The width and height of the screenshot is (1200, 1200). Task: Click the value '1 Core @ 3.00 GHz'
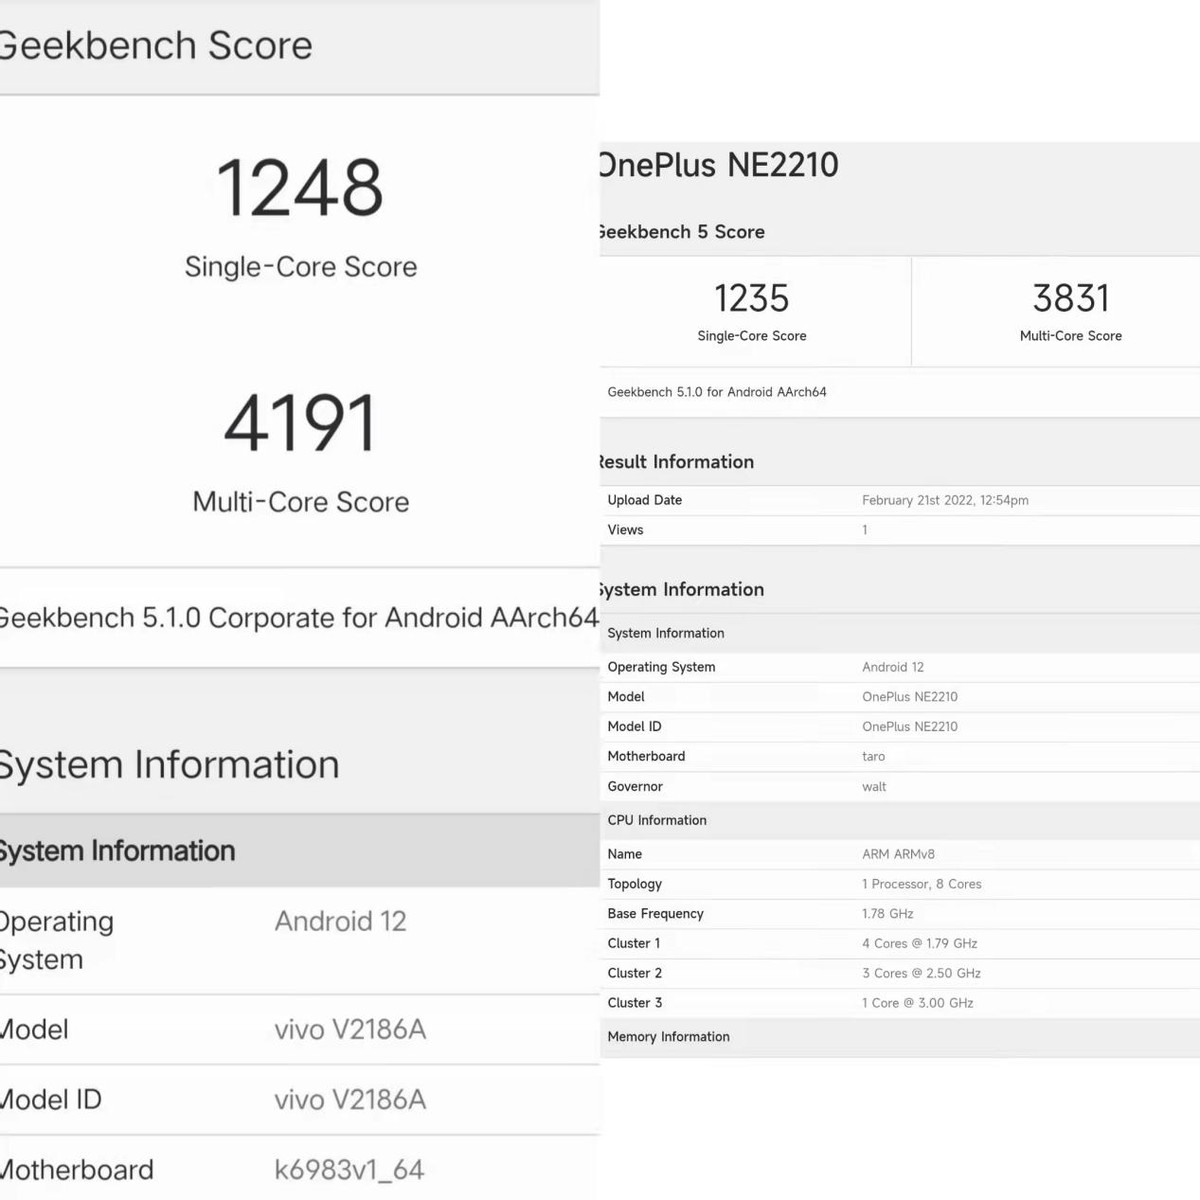click(x=918, y=1003)
